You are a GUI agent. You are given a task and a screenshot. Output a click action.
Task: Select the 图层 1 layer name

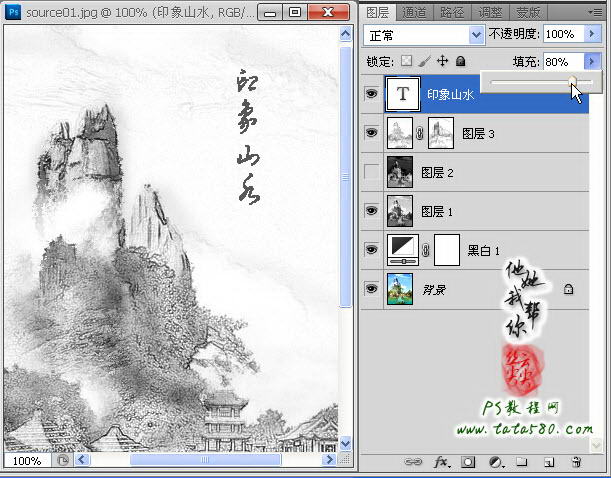pos(437,212)
